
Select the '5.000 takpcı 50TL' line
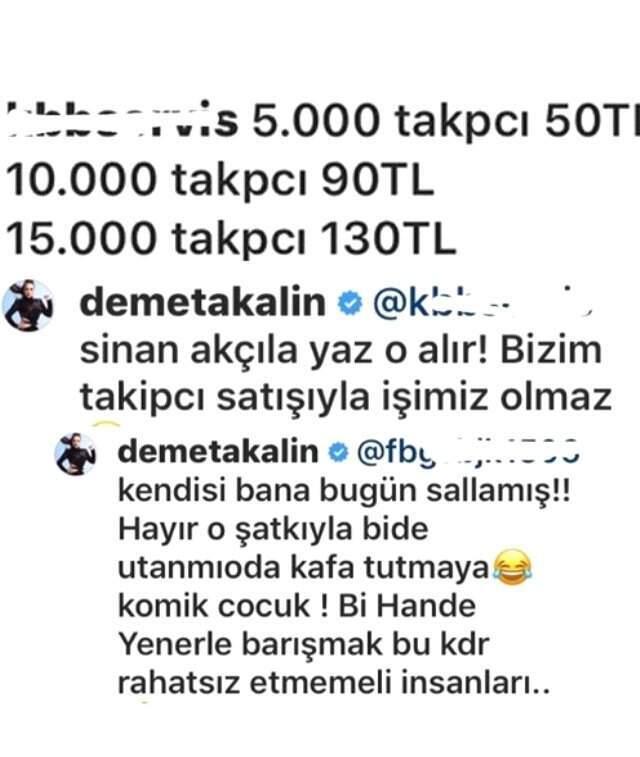tap(445, 121)
